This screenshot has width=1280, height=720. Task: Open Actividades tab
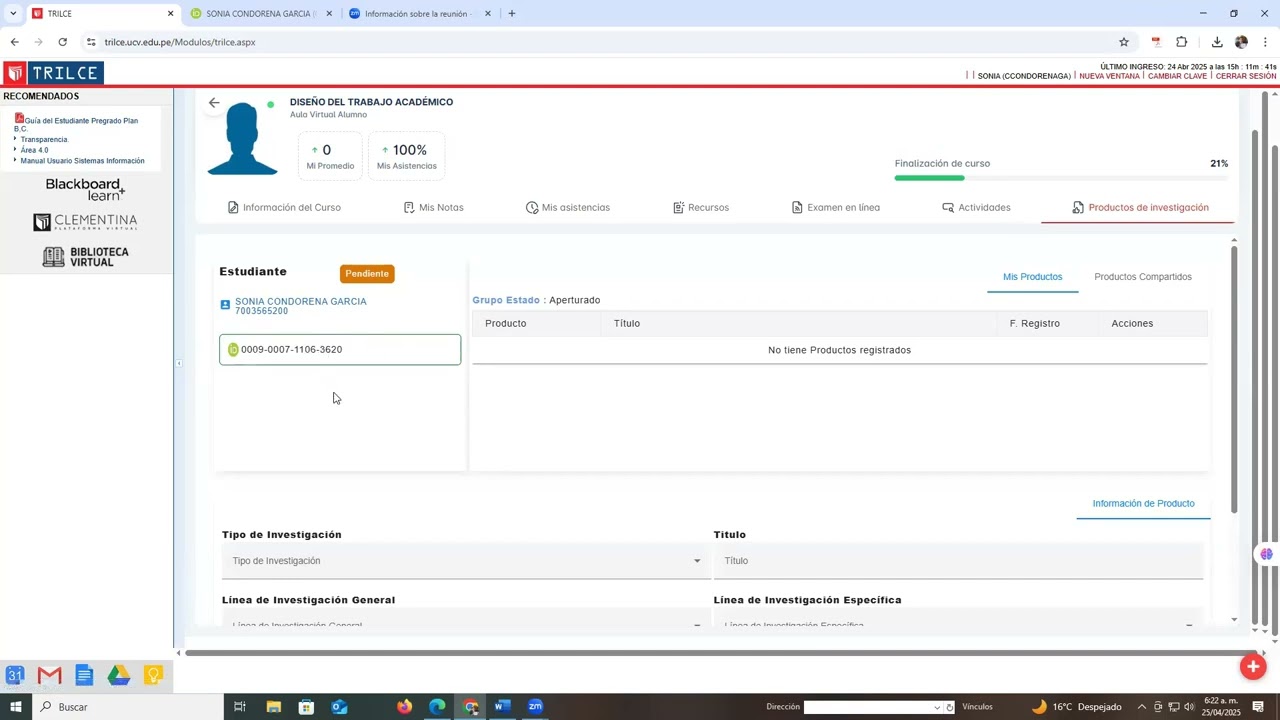(x=976, y=207)
